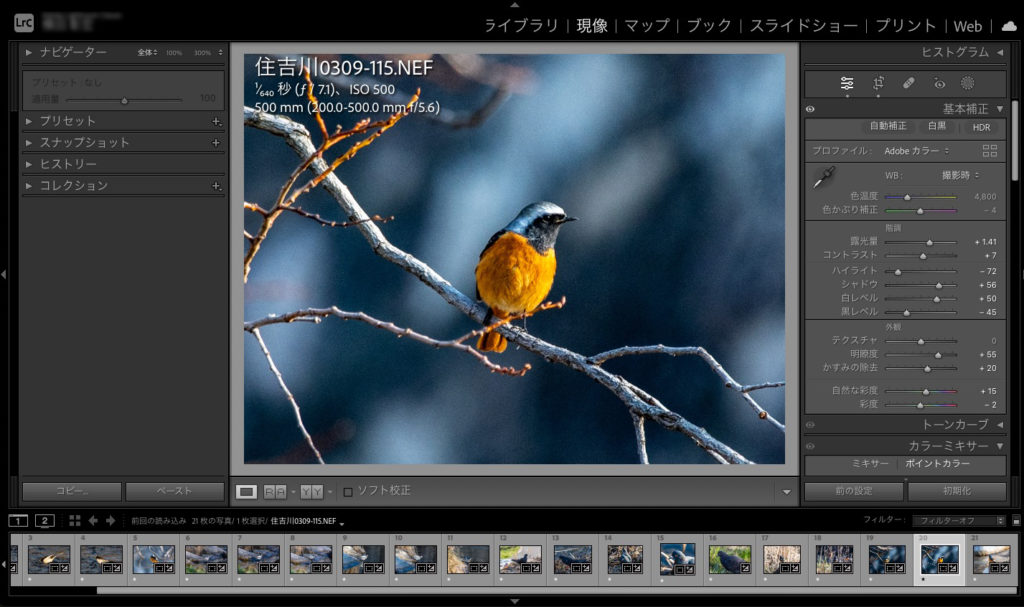Select filmstrip thumbnail number 16

tap(730, 559)
